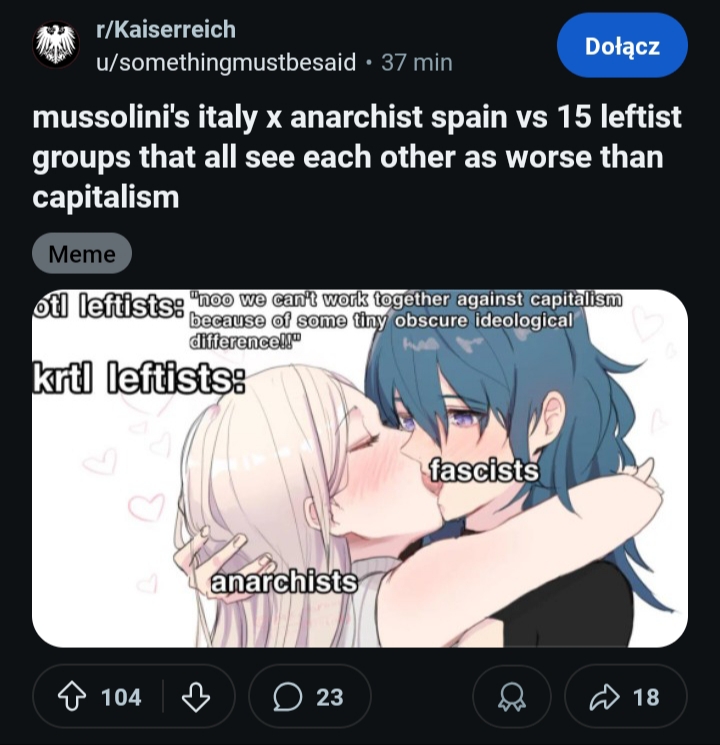The image size is (720, 745).
Task: Tap the share arrow icon
Action: point(605,697)
